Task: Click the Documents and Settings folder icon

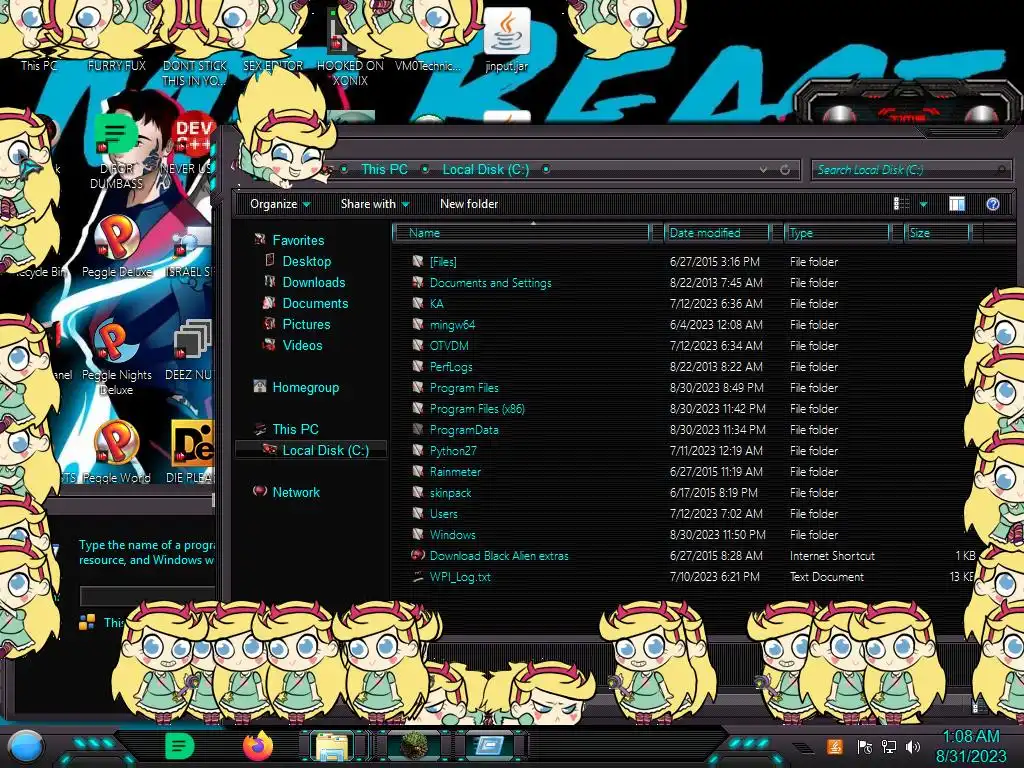Action: [418, 282]
